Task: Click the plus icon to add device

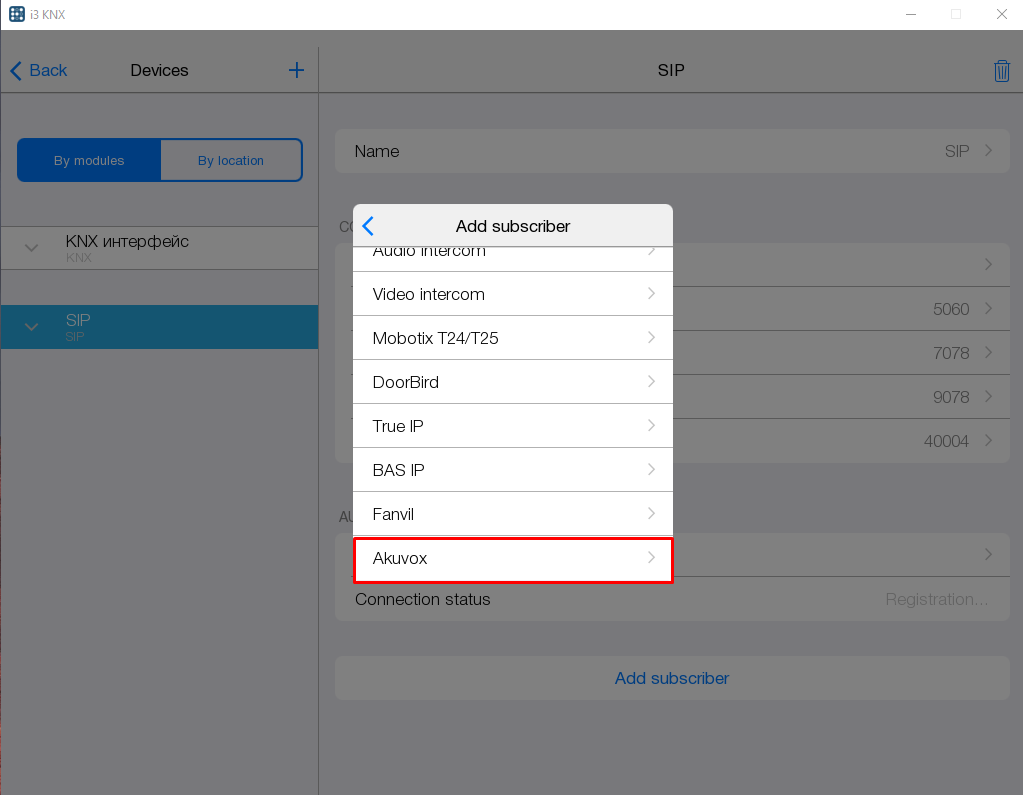Action: [296, 70]
